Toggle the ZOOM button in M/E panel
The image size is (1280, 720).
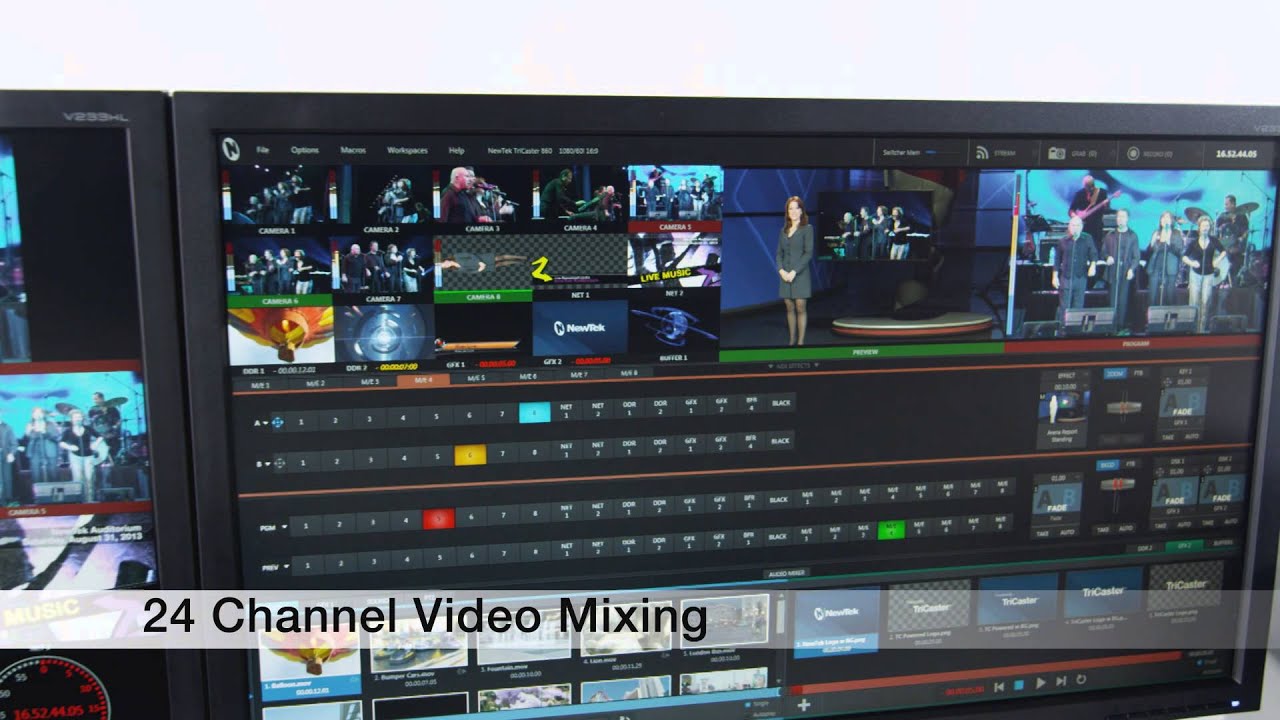tap(1114, 373)
